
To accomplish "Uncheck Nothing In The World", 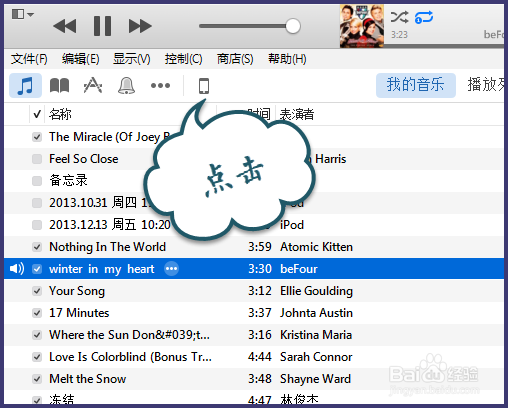I will pos(37,247).
